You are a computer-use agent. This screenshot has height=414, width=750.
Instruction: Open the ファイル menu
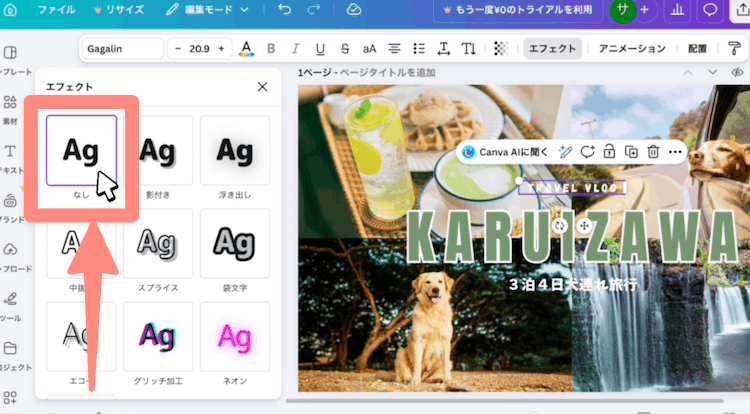tap(56, 10)
